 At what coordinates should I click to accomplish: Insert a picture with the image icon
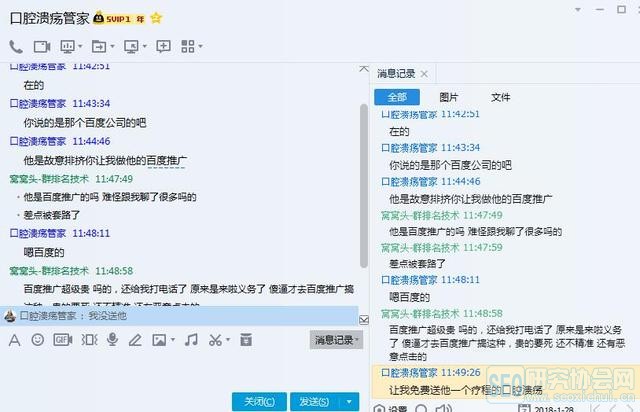159,340
